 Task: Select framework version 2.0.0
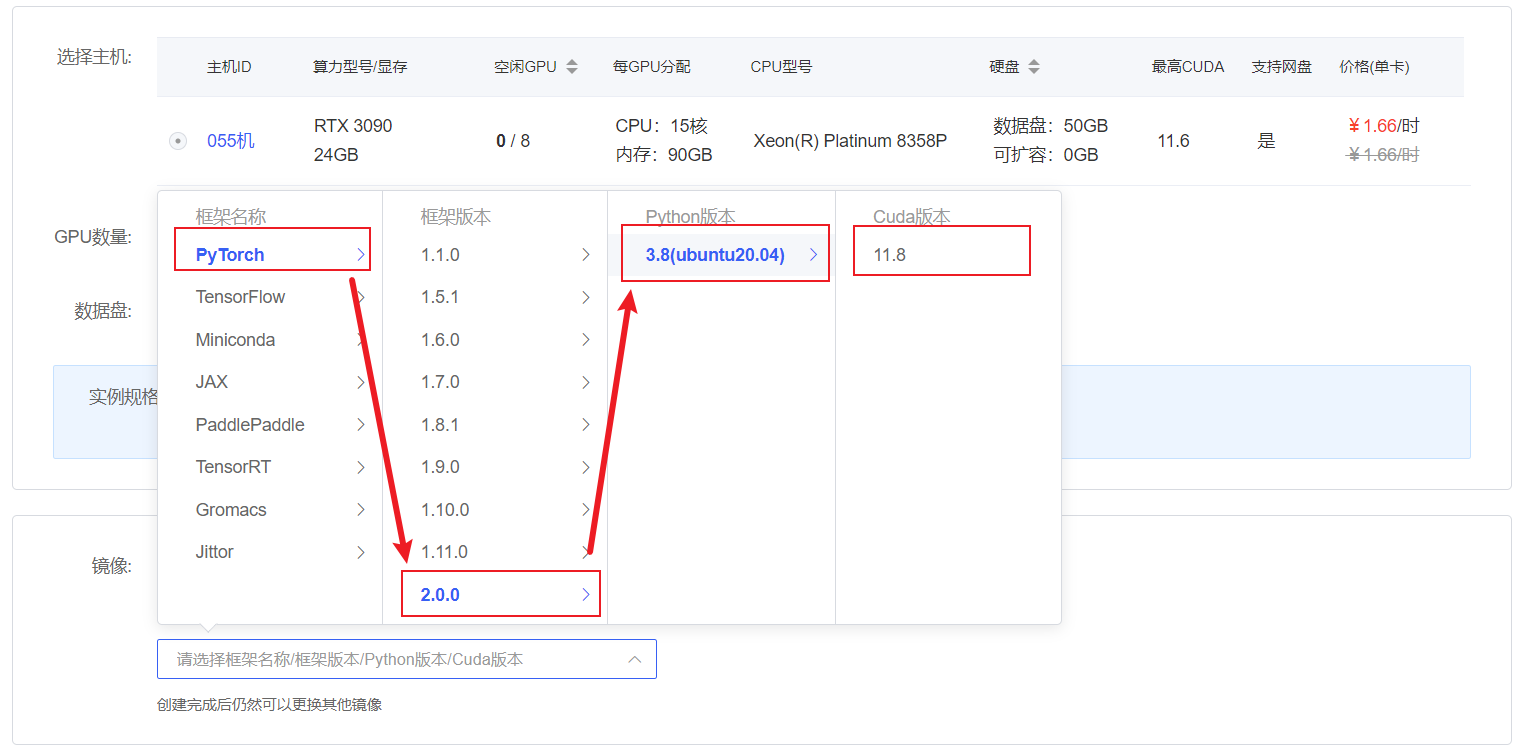pos(440,595)
